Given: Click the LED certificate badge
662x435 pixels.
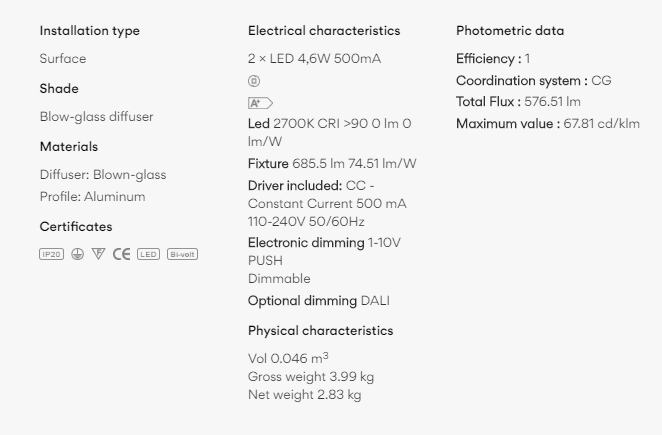Looking at the screenshot, I should (148, 254).
